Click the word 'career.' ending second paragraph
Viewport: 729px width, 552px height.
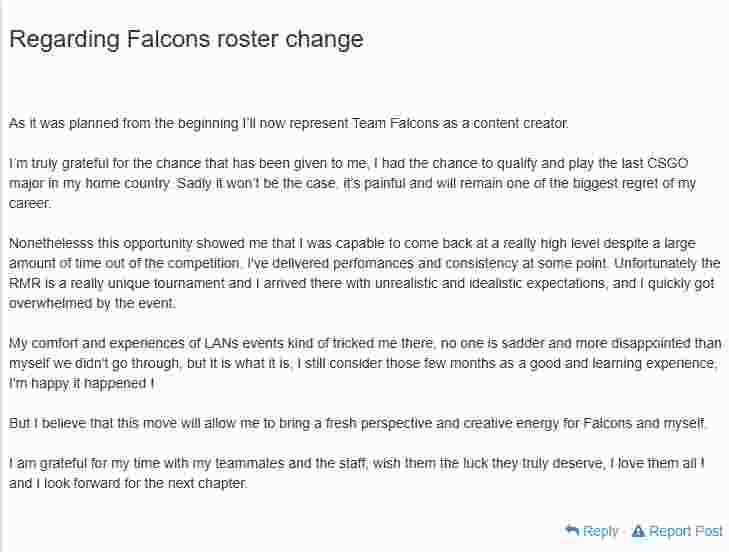point(30,203)
